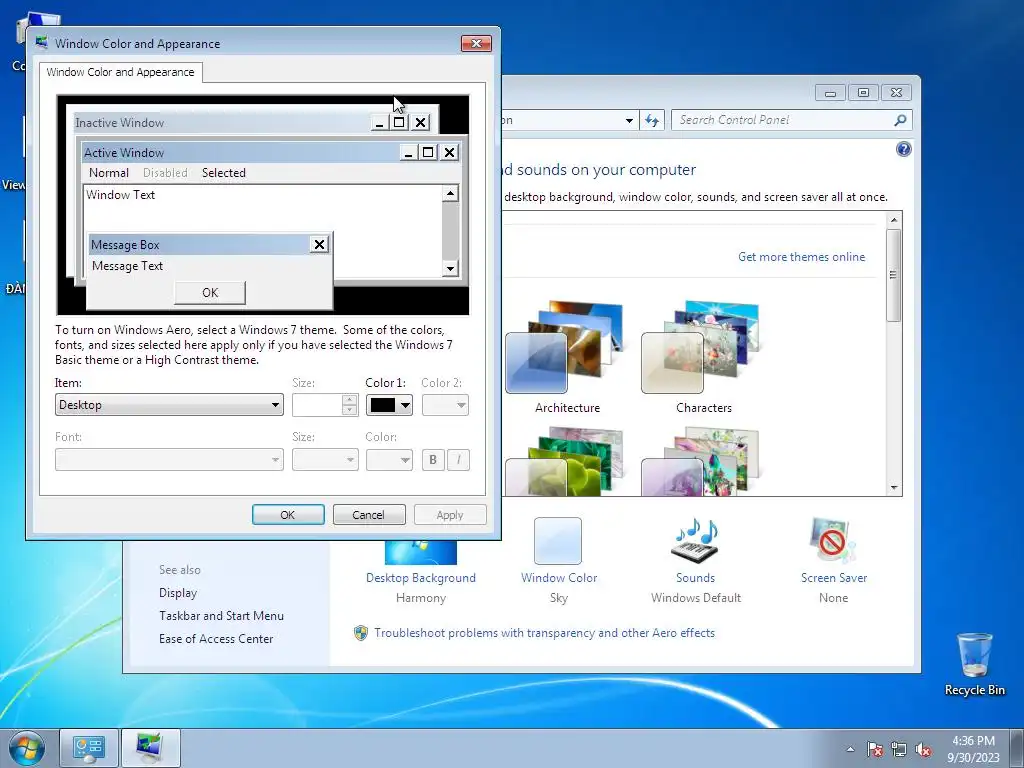Open the help question mark icon
The width and height of the screenshot is (1024, 768).
click(x=903, y=150)
